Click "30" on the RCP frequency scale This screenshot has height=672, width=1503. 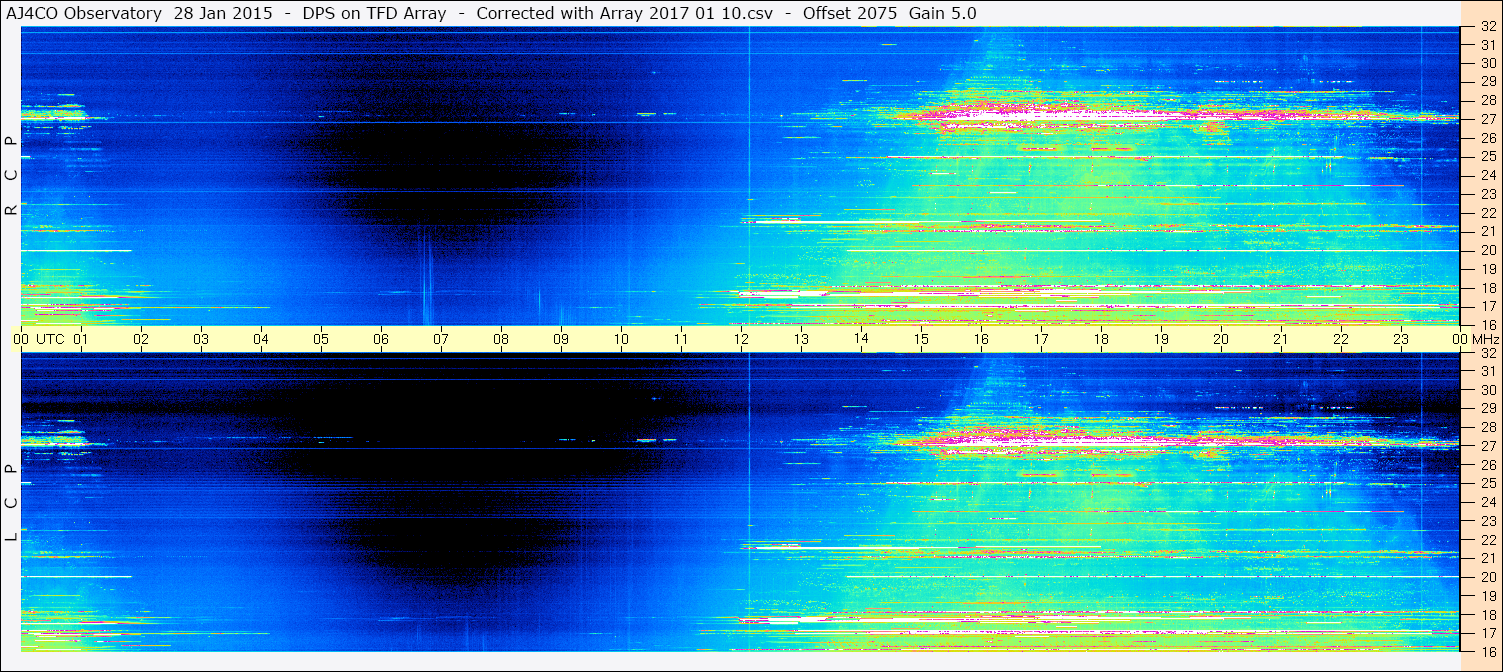1487,63
